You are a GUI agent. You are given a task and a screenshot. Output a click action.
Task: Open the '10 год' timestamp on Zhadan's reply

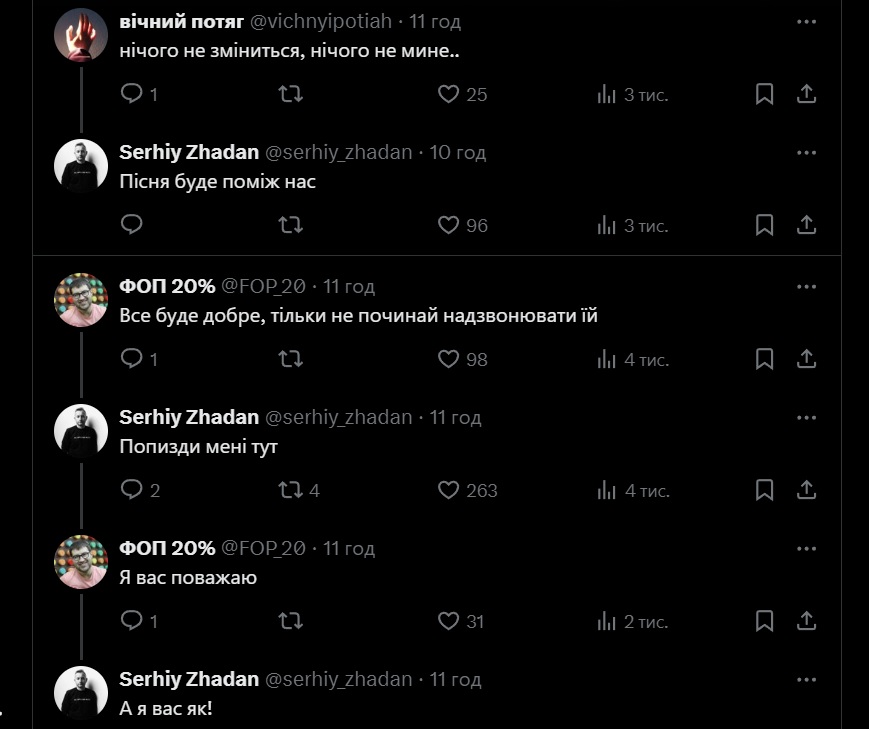tap(458, 152)
